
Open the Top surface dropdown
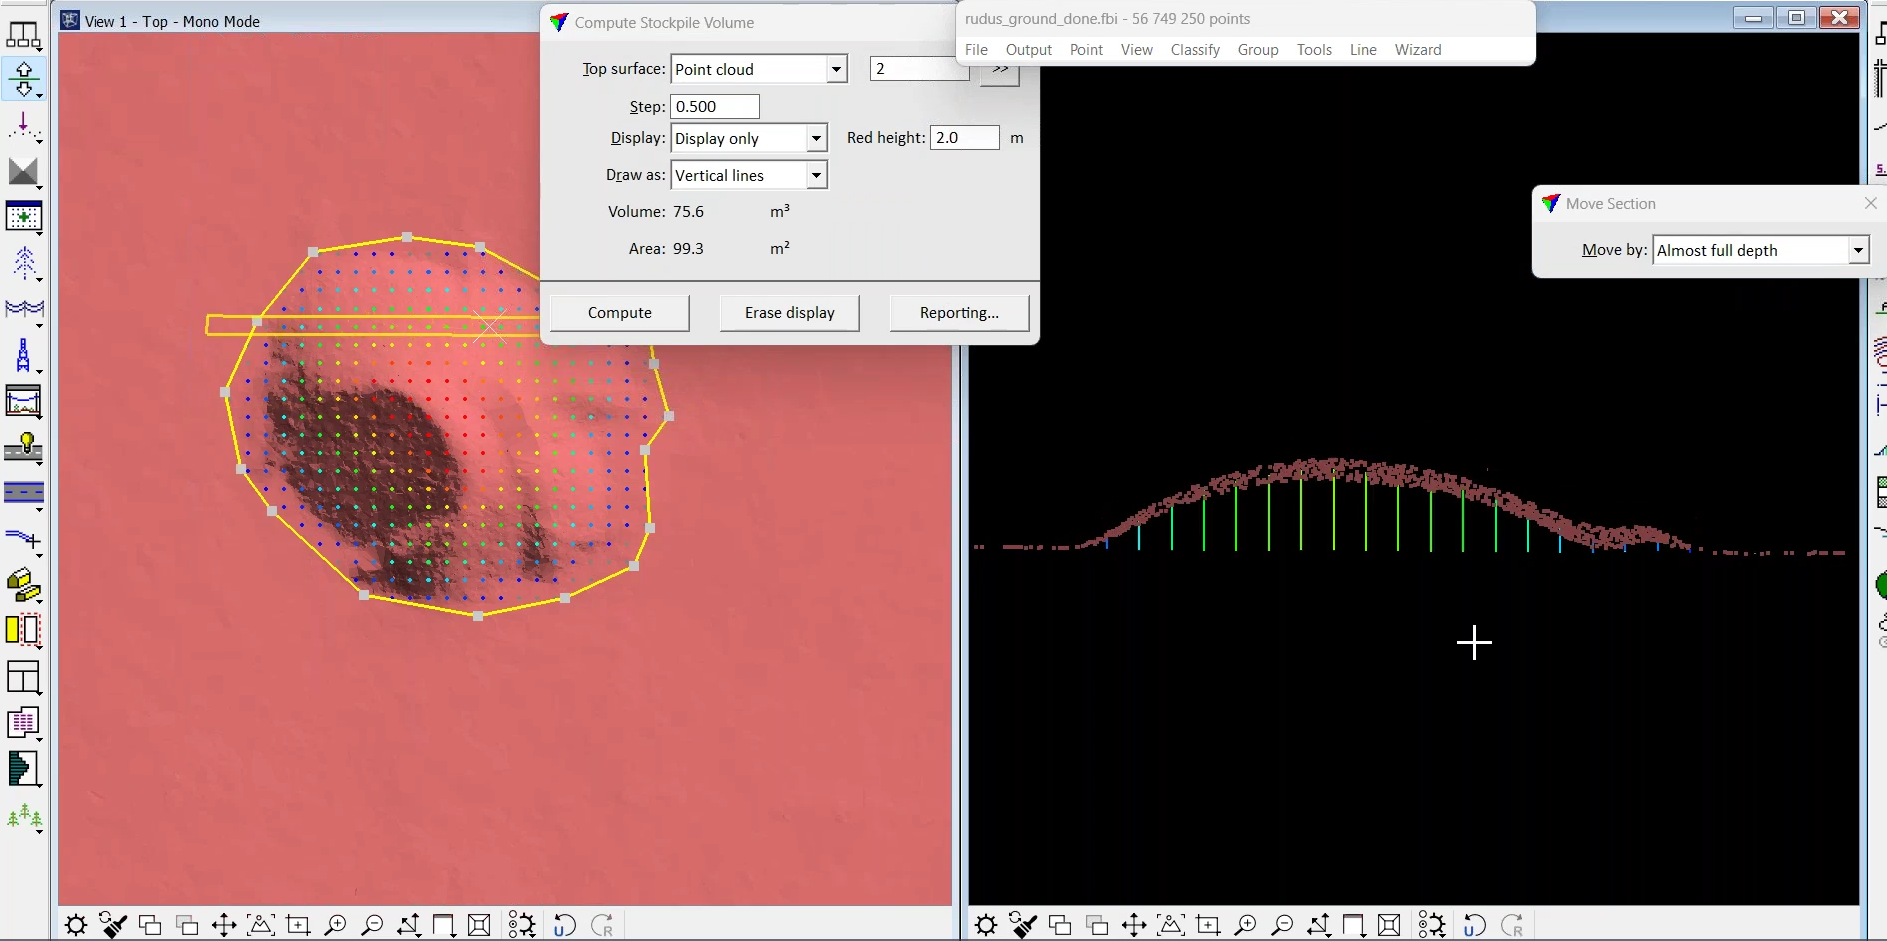pyautogui.click(x=836, y=69)
